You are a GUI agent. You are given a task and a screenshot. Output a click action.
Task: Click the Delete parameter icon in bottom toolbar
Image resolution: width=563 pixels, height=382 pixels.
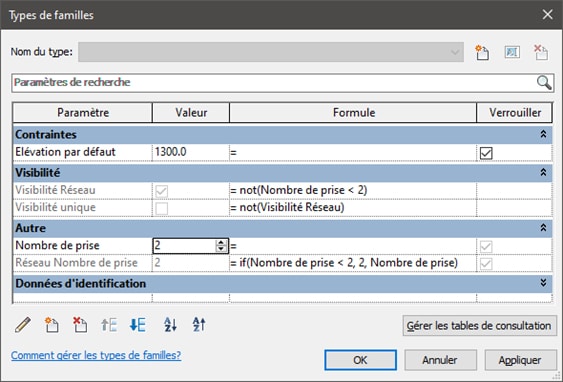(80, 325)
